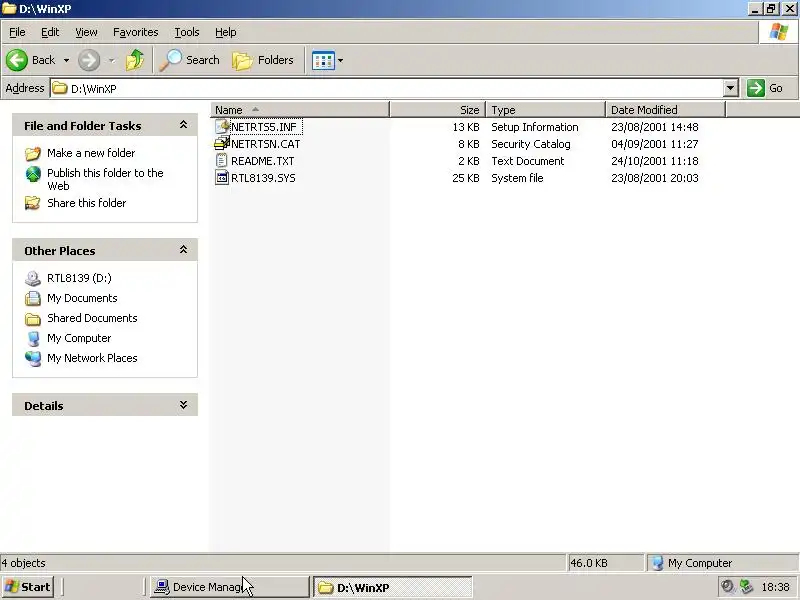
Task: Switch to Device Manager taskbar button
Action: 230,587
